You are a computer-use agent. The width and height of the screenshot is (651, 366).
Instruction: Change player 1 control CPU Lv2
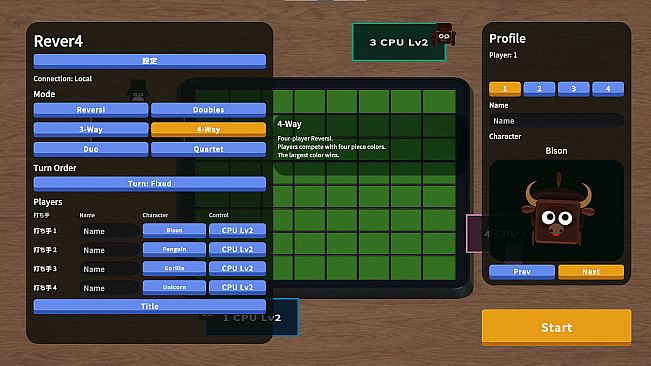coord(237,231)
